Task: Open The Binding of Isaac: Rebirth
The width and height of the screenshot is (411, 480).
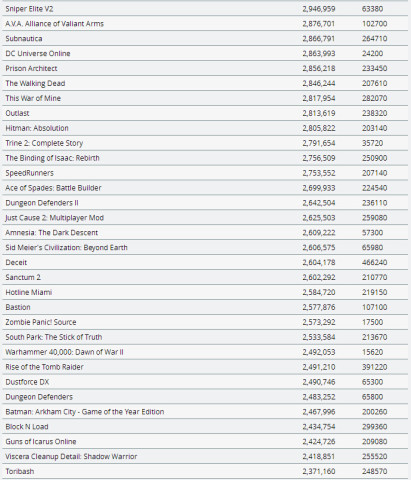Action: (52, 158)
